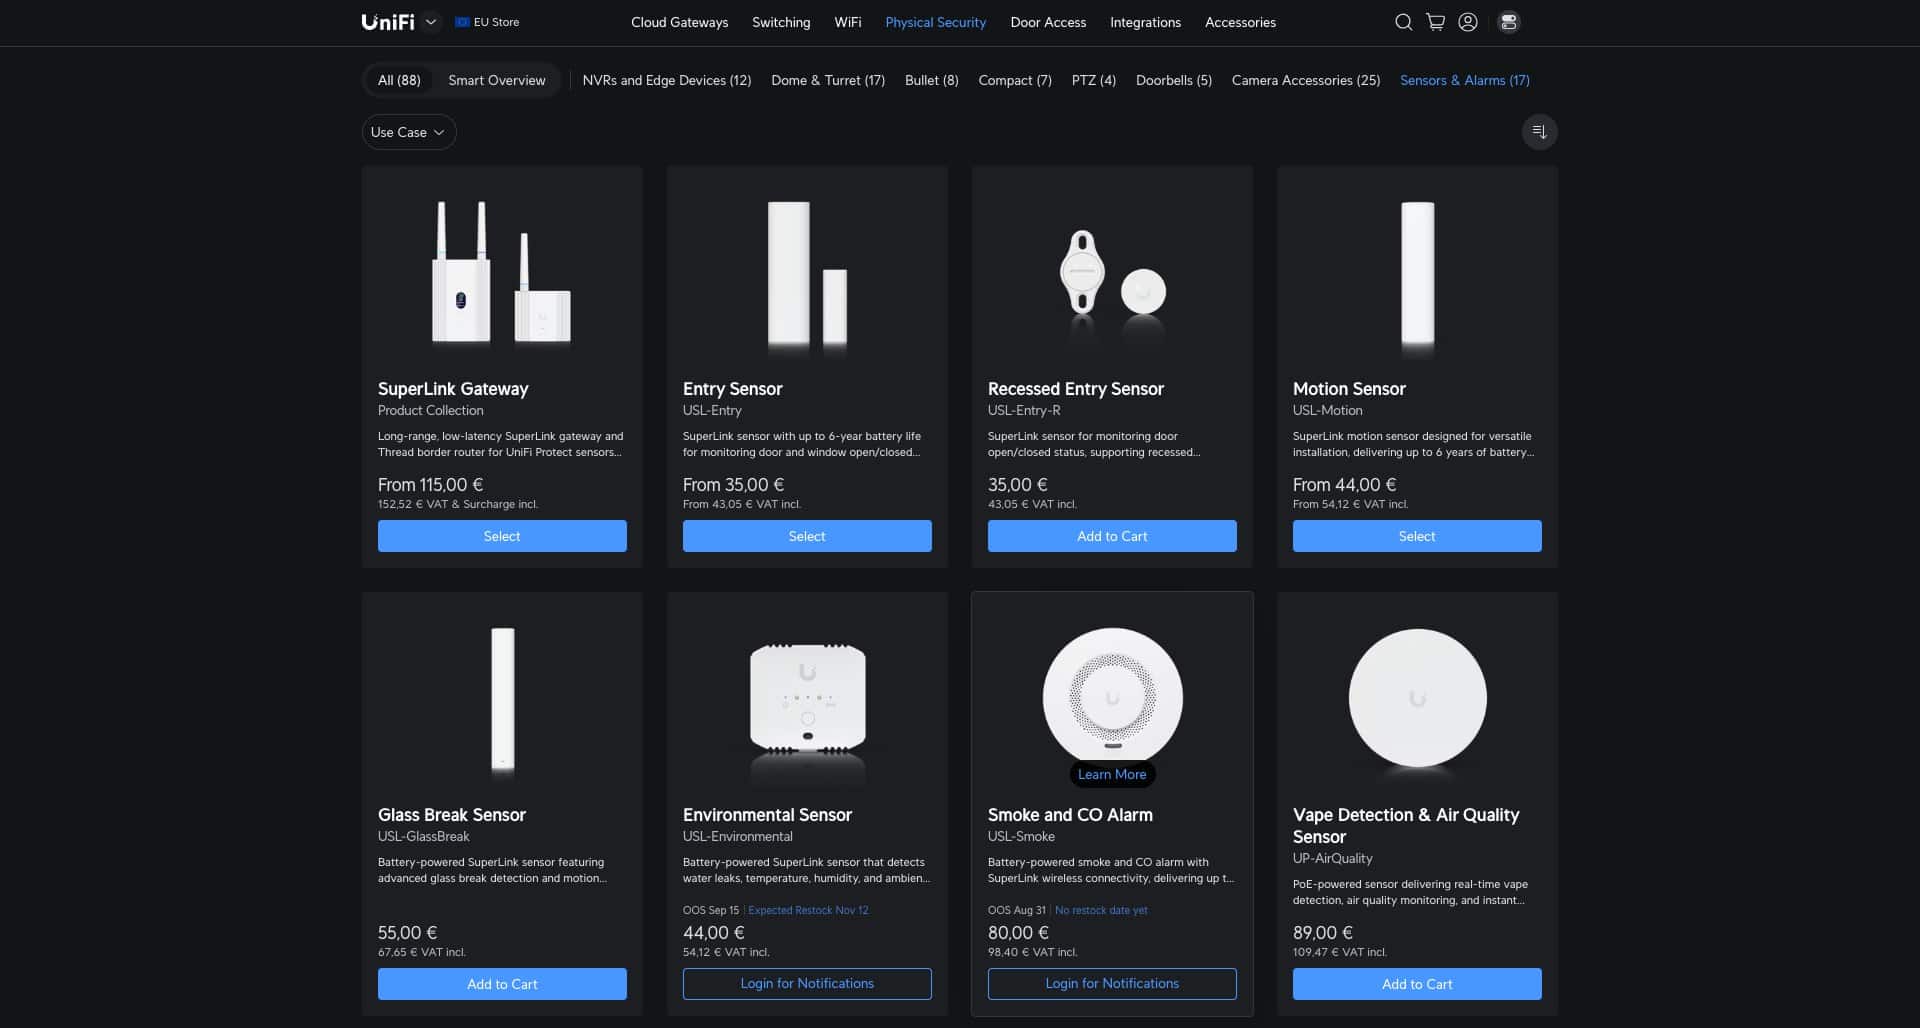This screenshot has height=1028, width=1920.
Task: Open Cloud Gateways menu
Action: tap(680, 22)
